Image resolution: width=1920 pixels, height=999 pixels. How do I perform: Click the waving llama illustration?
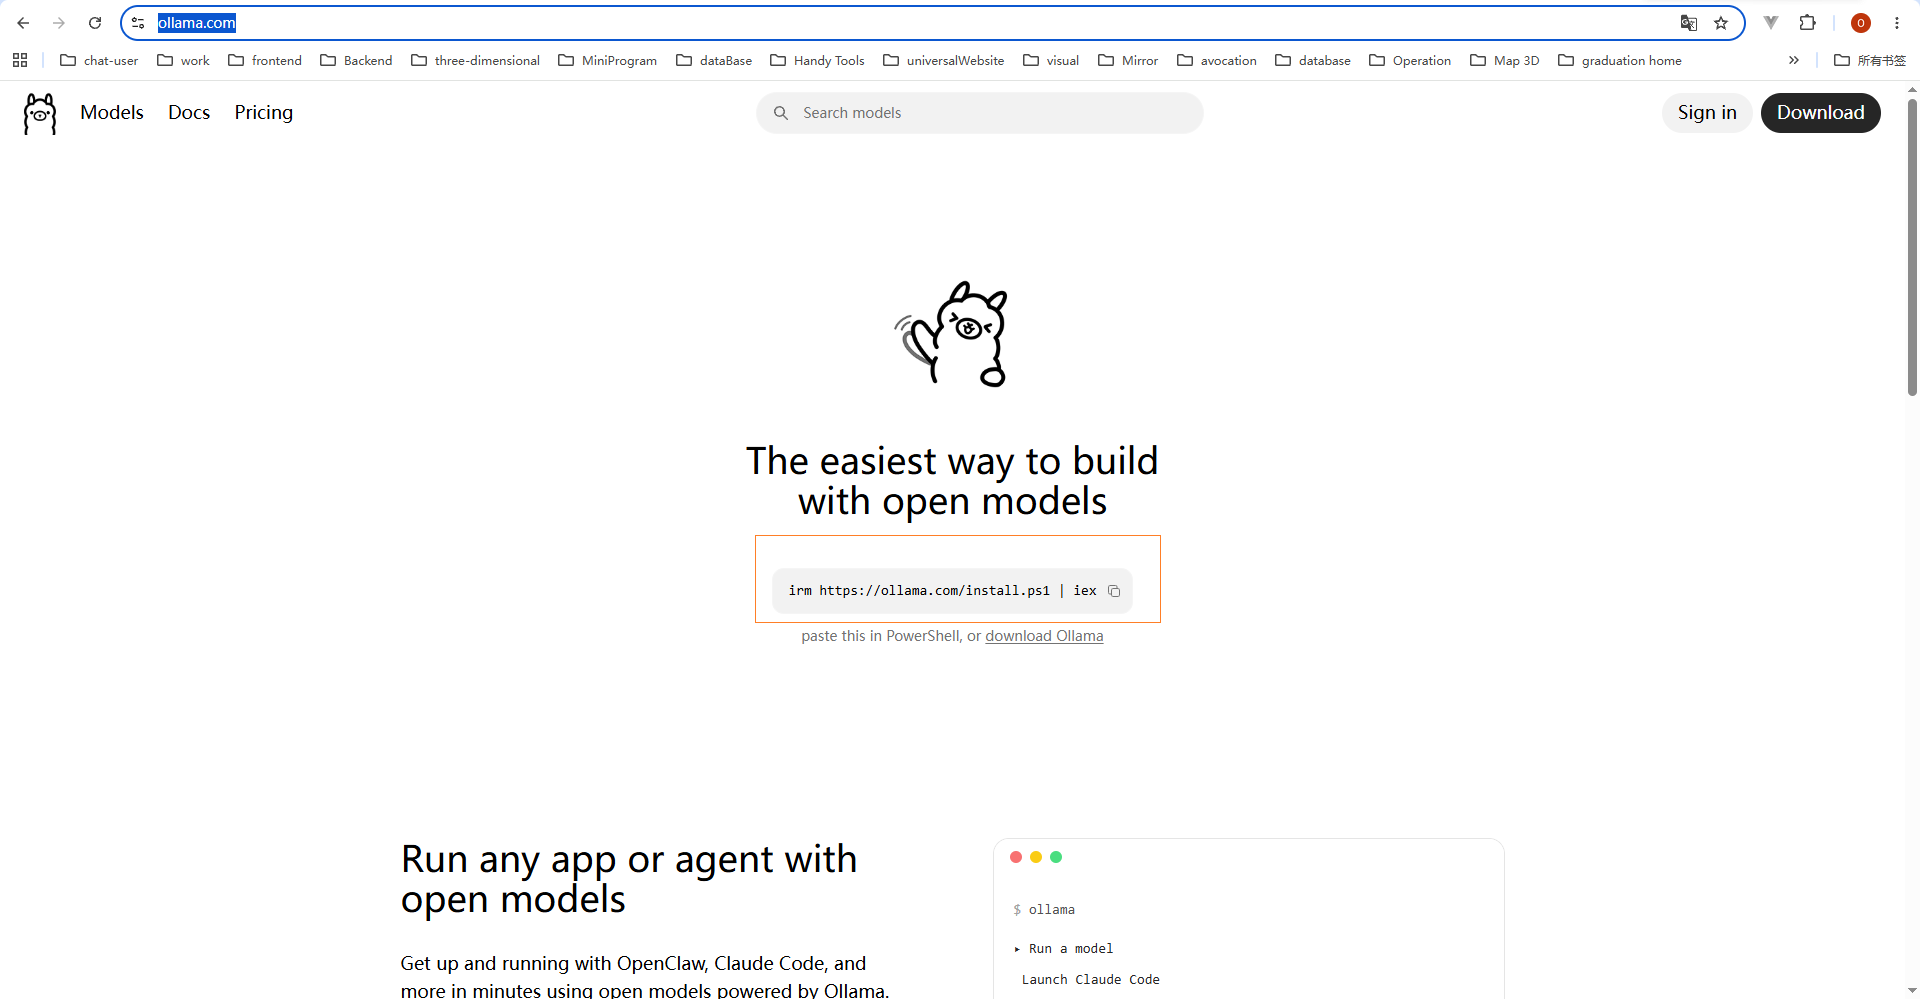(952, 334)
